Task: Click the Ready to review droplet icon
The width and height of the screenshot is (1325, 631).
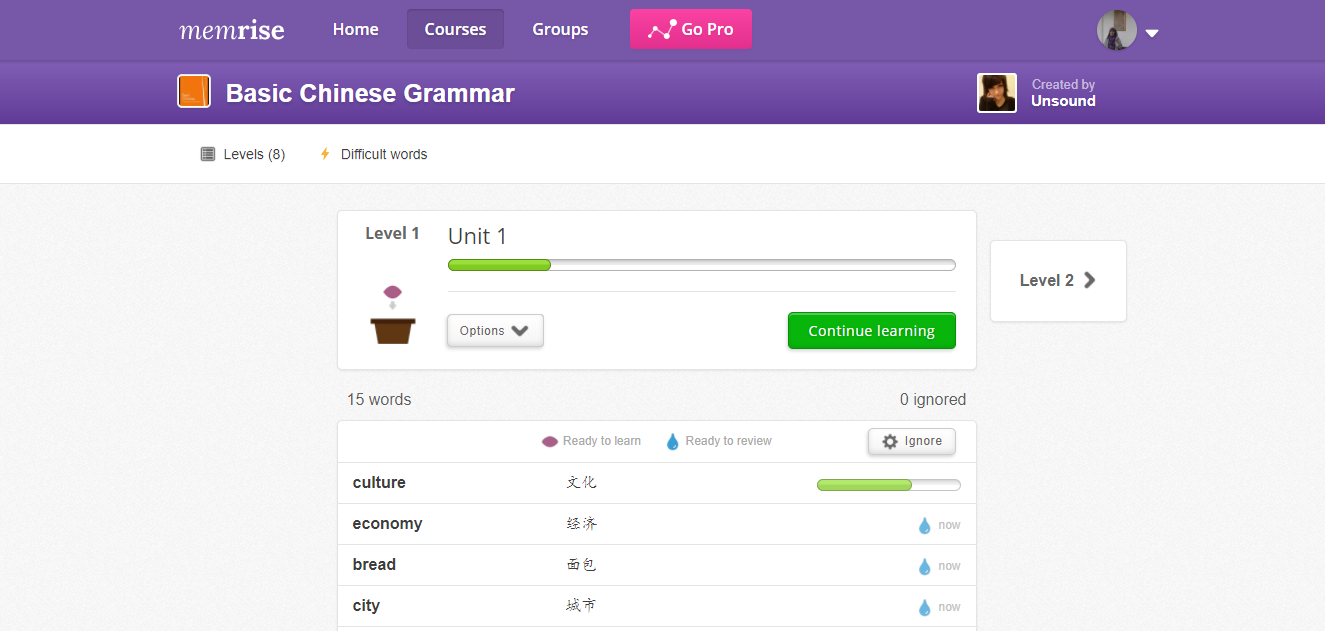Action: pyautogui.click(x=672, y=441)
